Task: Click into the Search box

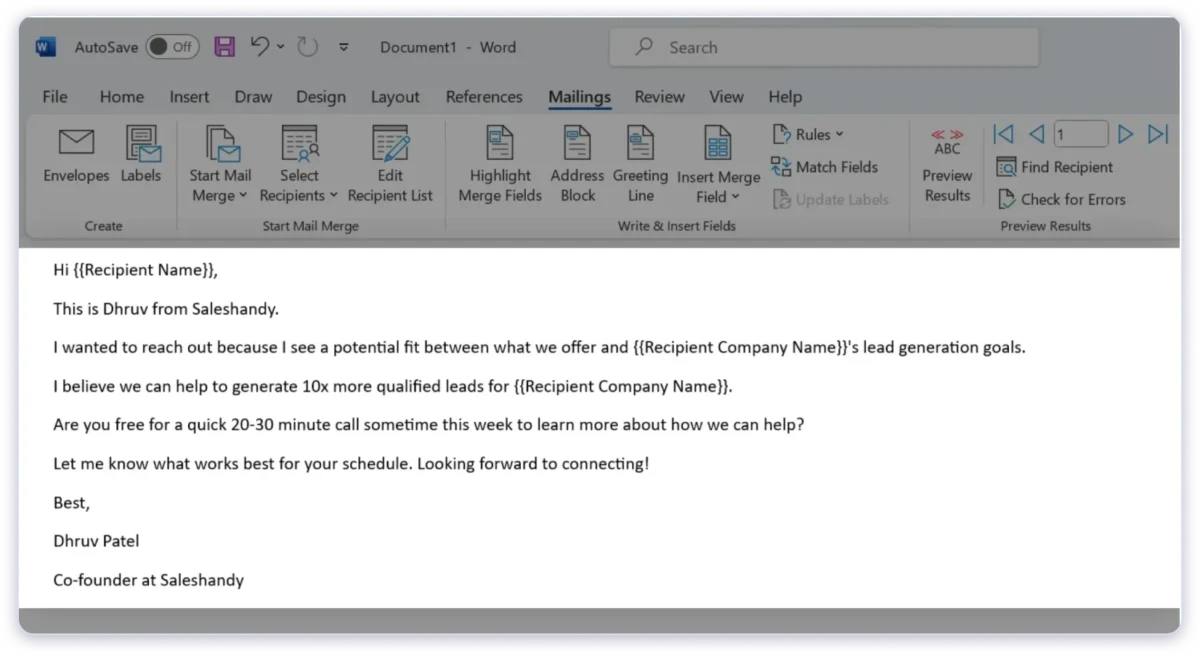Action: [824, 47]
